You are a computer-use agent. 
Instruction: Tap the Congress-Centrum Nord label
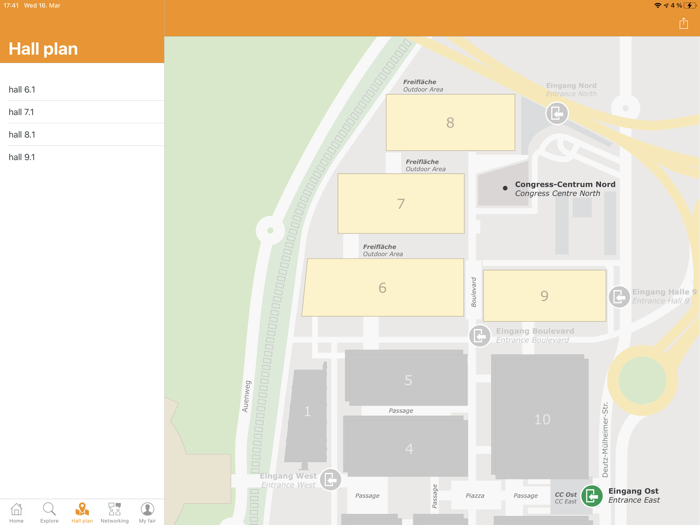(565, 184)
